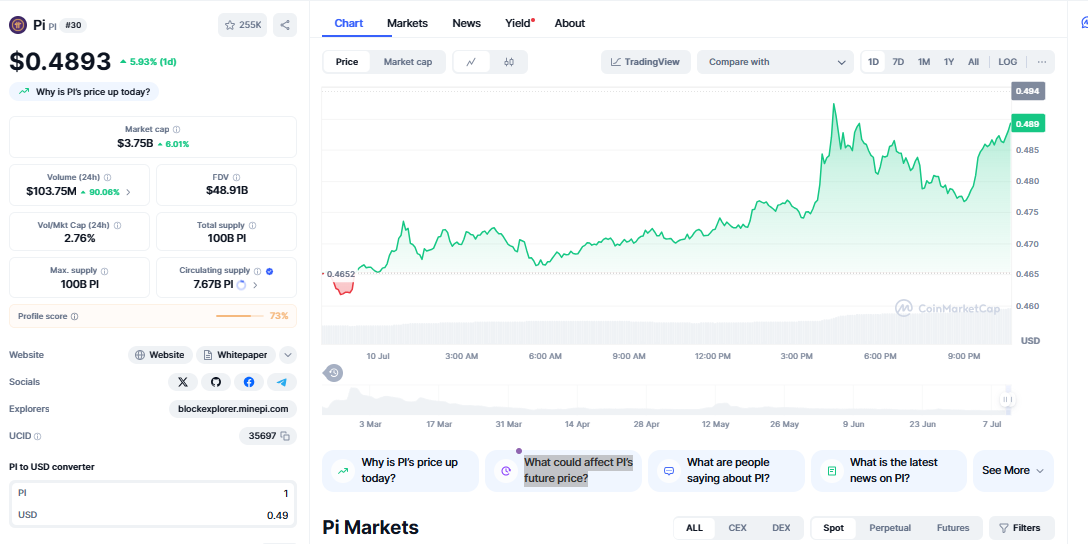
Task: Switch to candlestick chart view icon
Action: (x=509, y=62)
